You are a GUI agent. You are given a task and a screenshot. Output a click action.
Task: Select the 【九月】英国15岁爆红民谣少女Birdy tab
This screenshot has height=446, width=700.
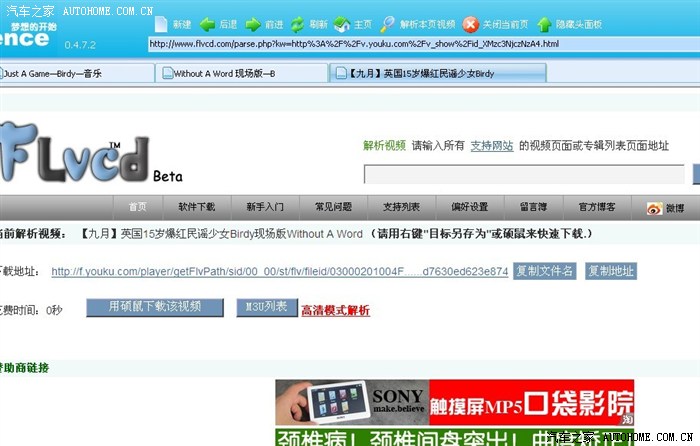(420, 73)
